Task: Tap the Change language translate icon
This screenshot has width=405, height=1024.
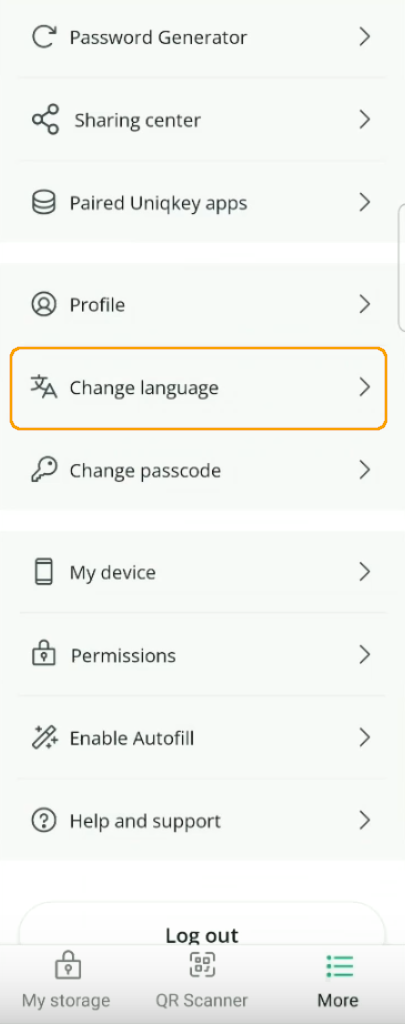Action: coord(44,387)
